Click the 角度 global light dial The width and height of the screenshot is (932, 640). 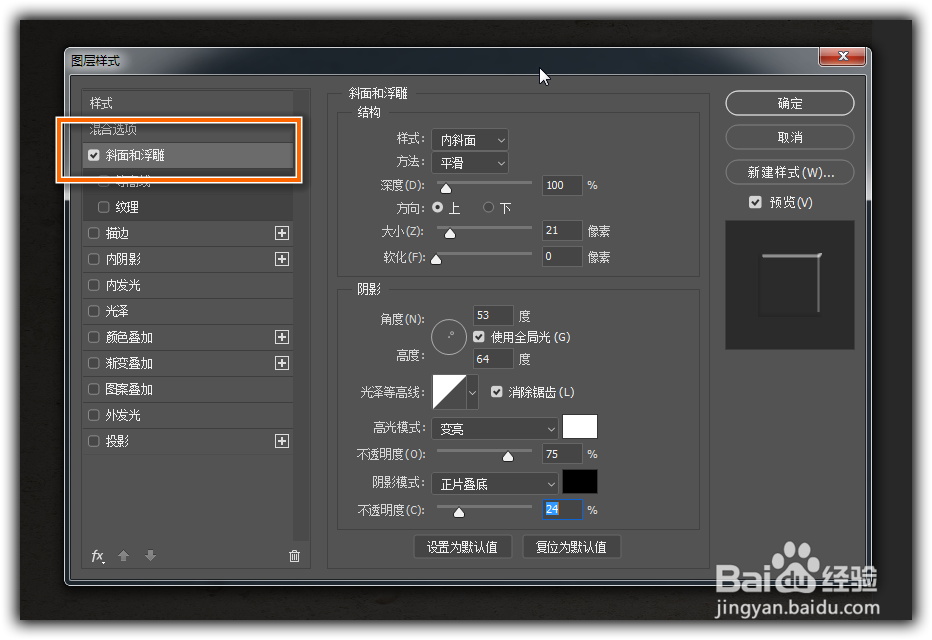pyautogui.click(x=448, y=337)
